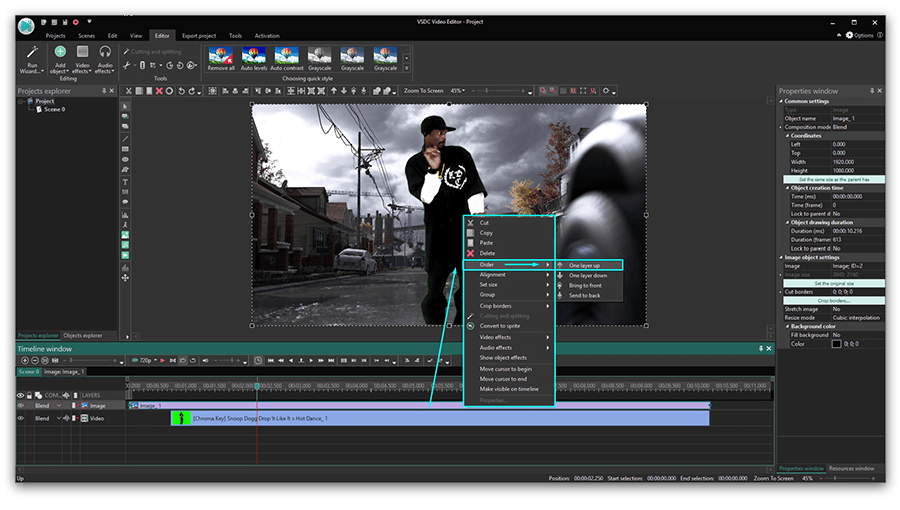Collapse the Coordinates section in Properties

coord(788,136)
